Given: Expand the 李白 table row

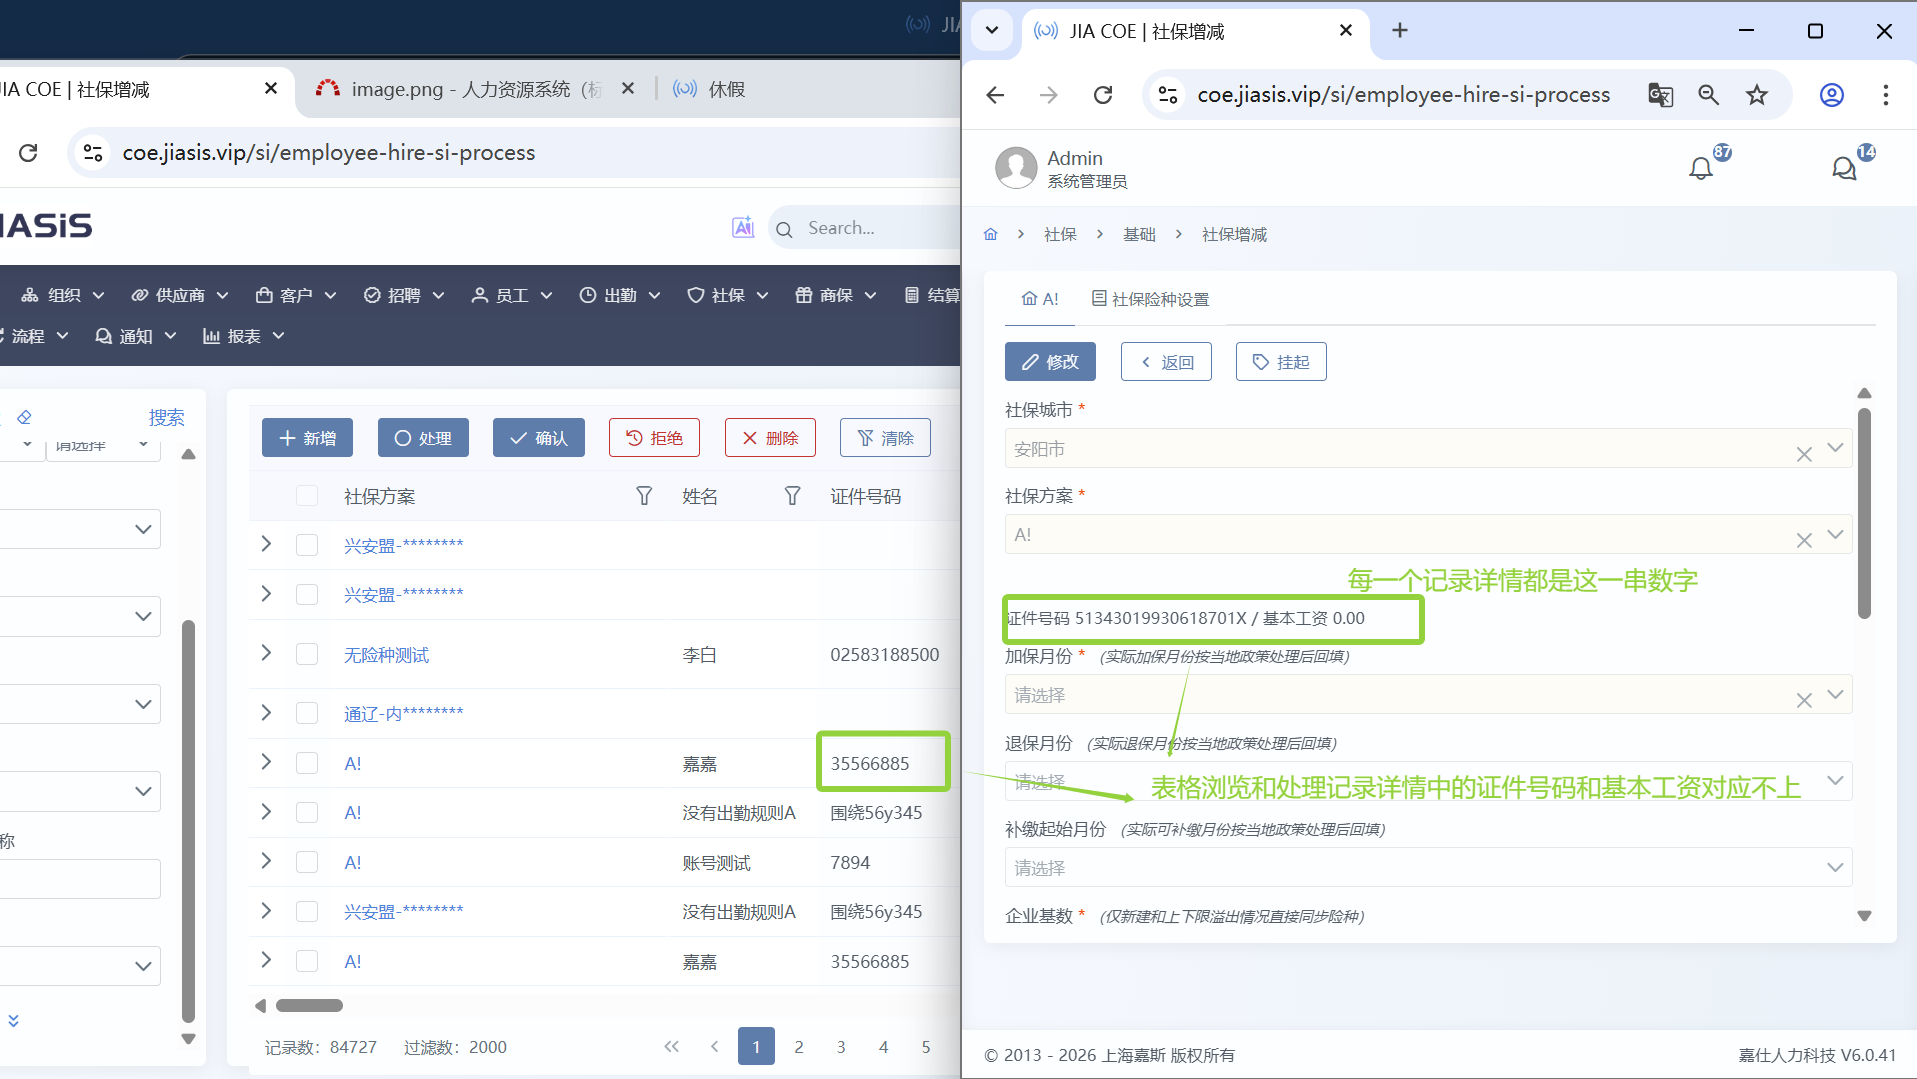Looking at the screenshot, I should [266, 654].
